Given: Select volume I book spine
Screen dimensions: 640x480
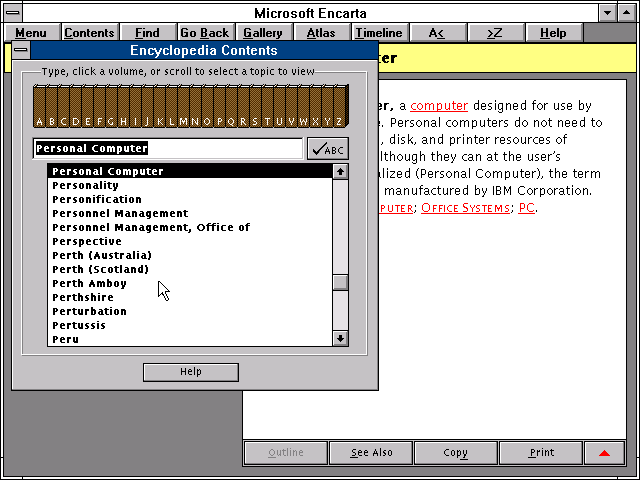Looking at the screenshot, I should (136, 107).
